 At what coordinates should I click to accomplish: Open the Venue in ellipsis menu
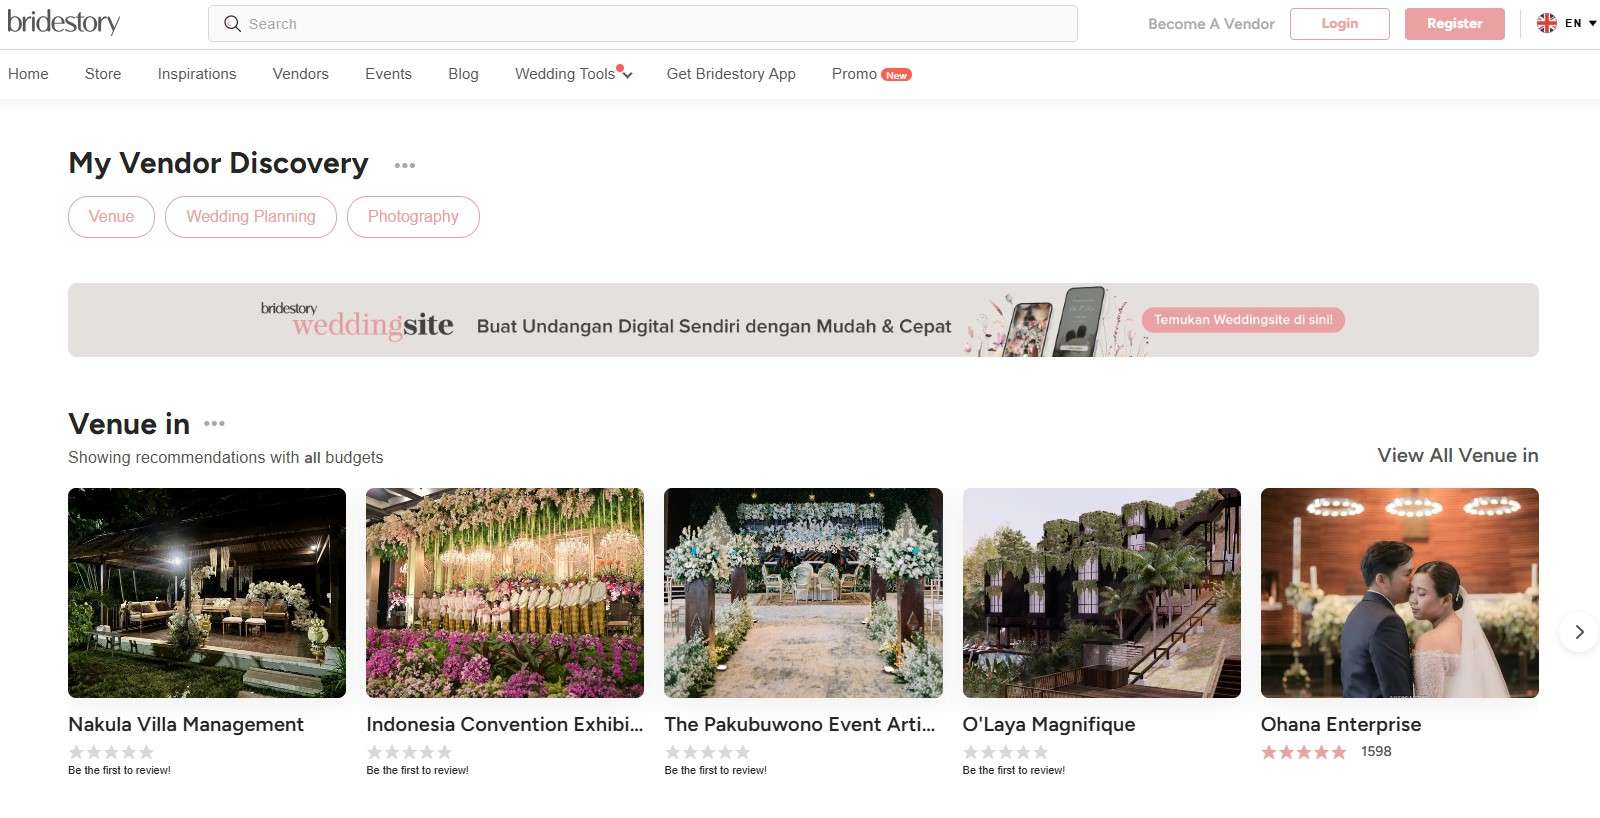tap(214, 424)
